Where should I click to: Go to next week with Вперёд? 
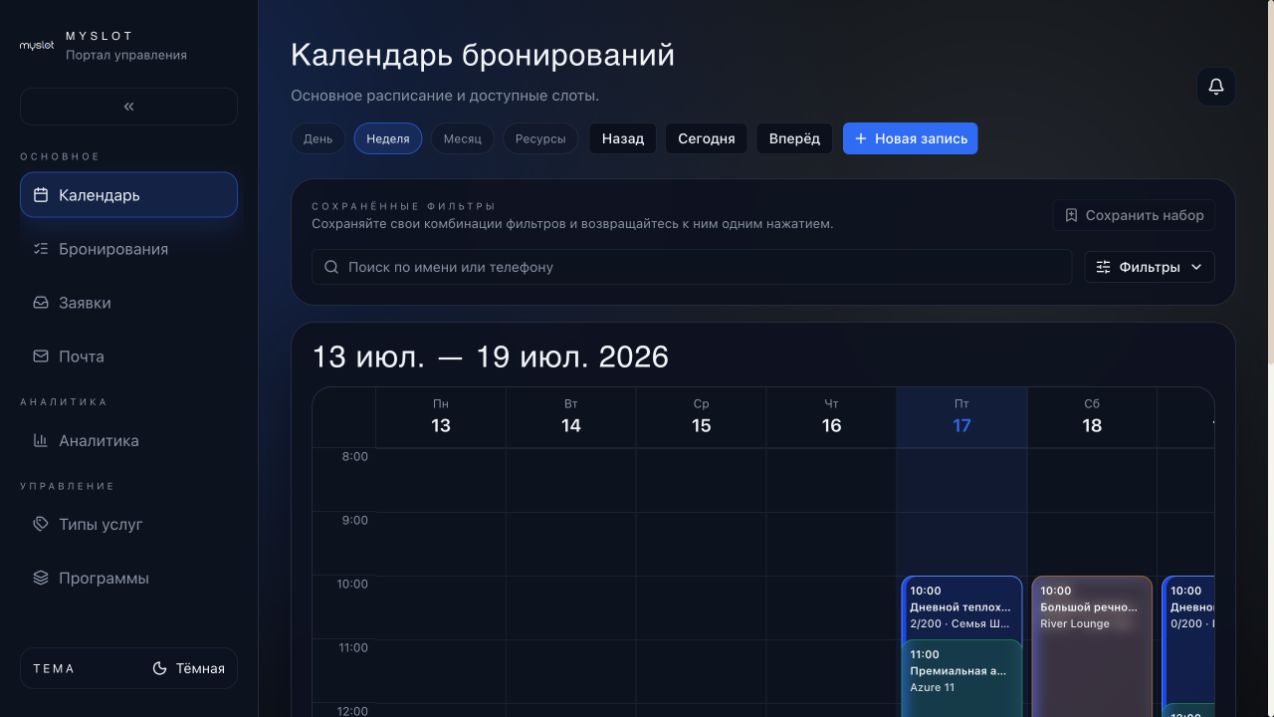pos(794,139)
